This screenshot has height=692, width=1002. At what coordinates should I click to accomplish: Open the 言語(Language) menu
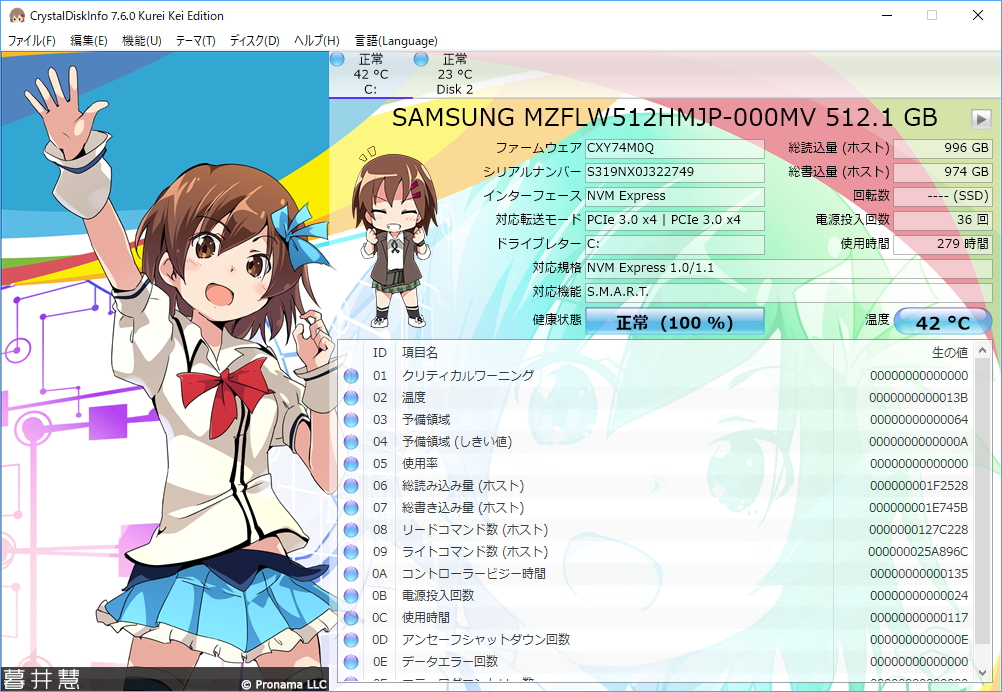(x=396, y=41)
